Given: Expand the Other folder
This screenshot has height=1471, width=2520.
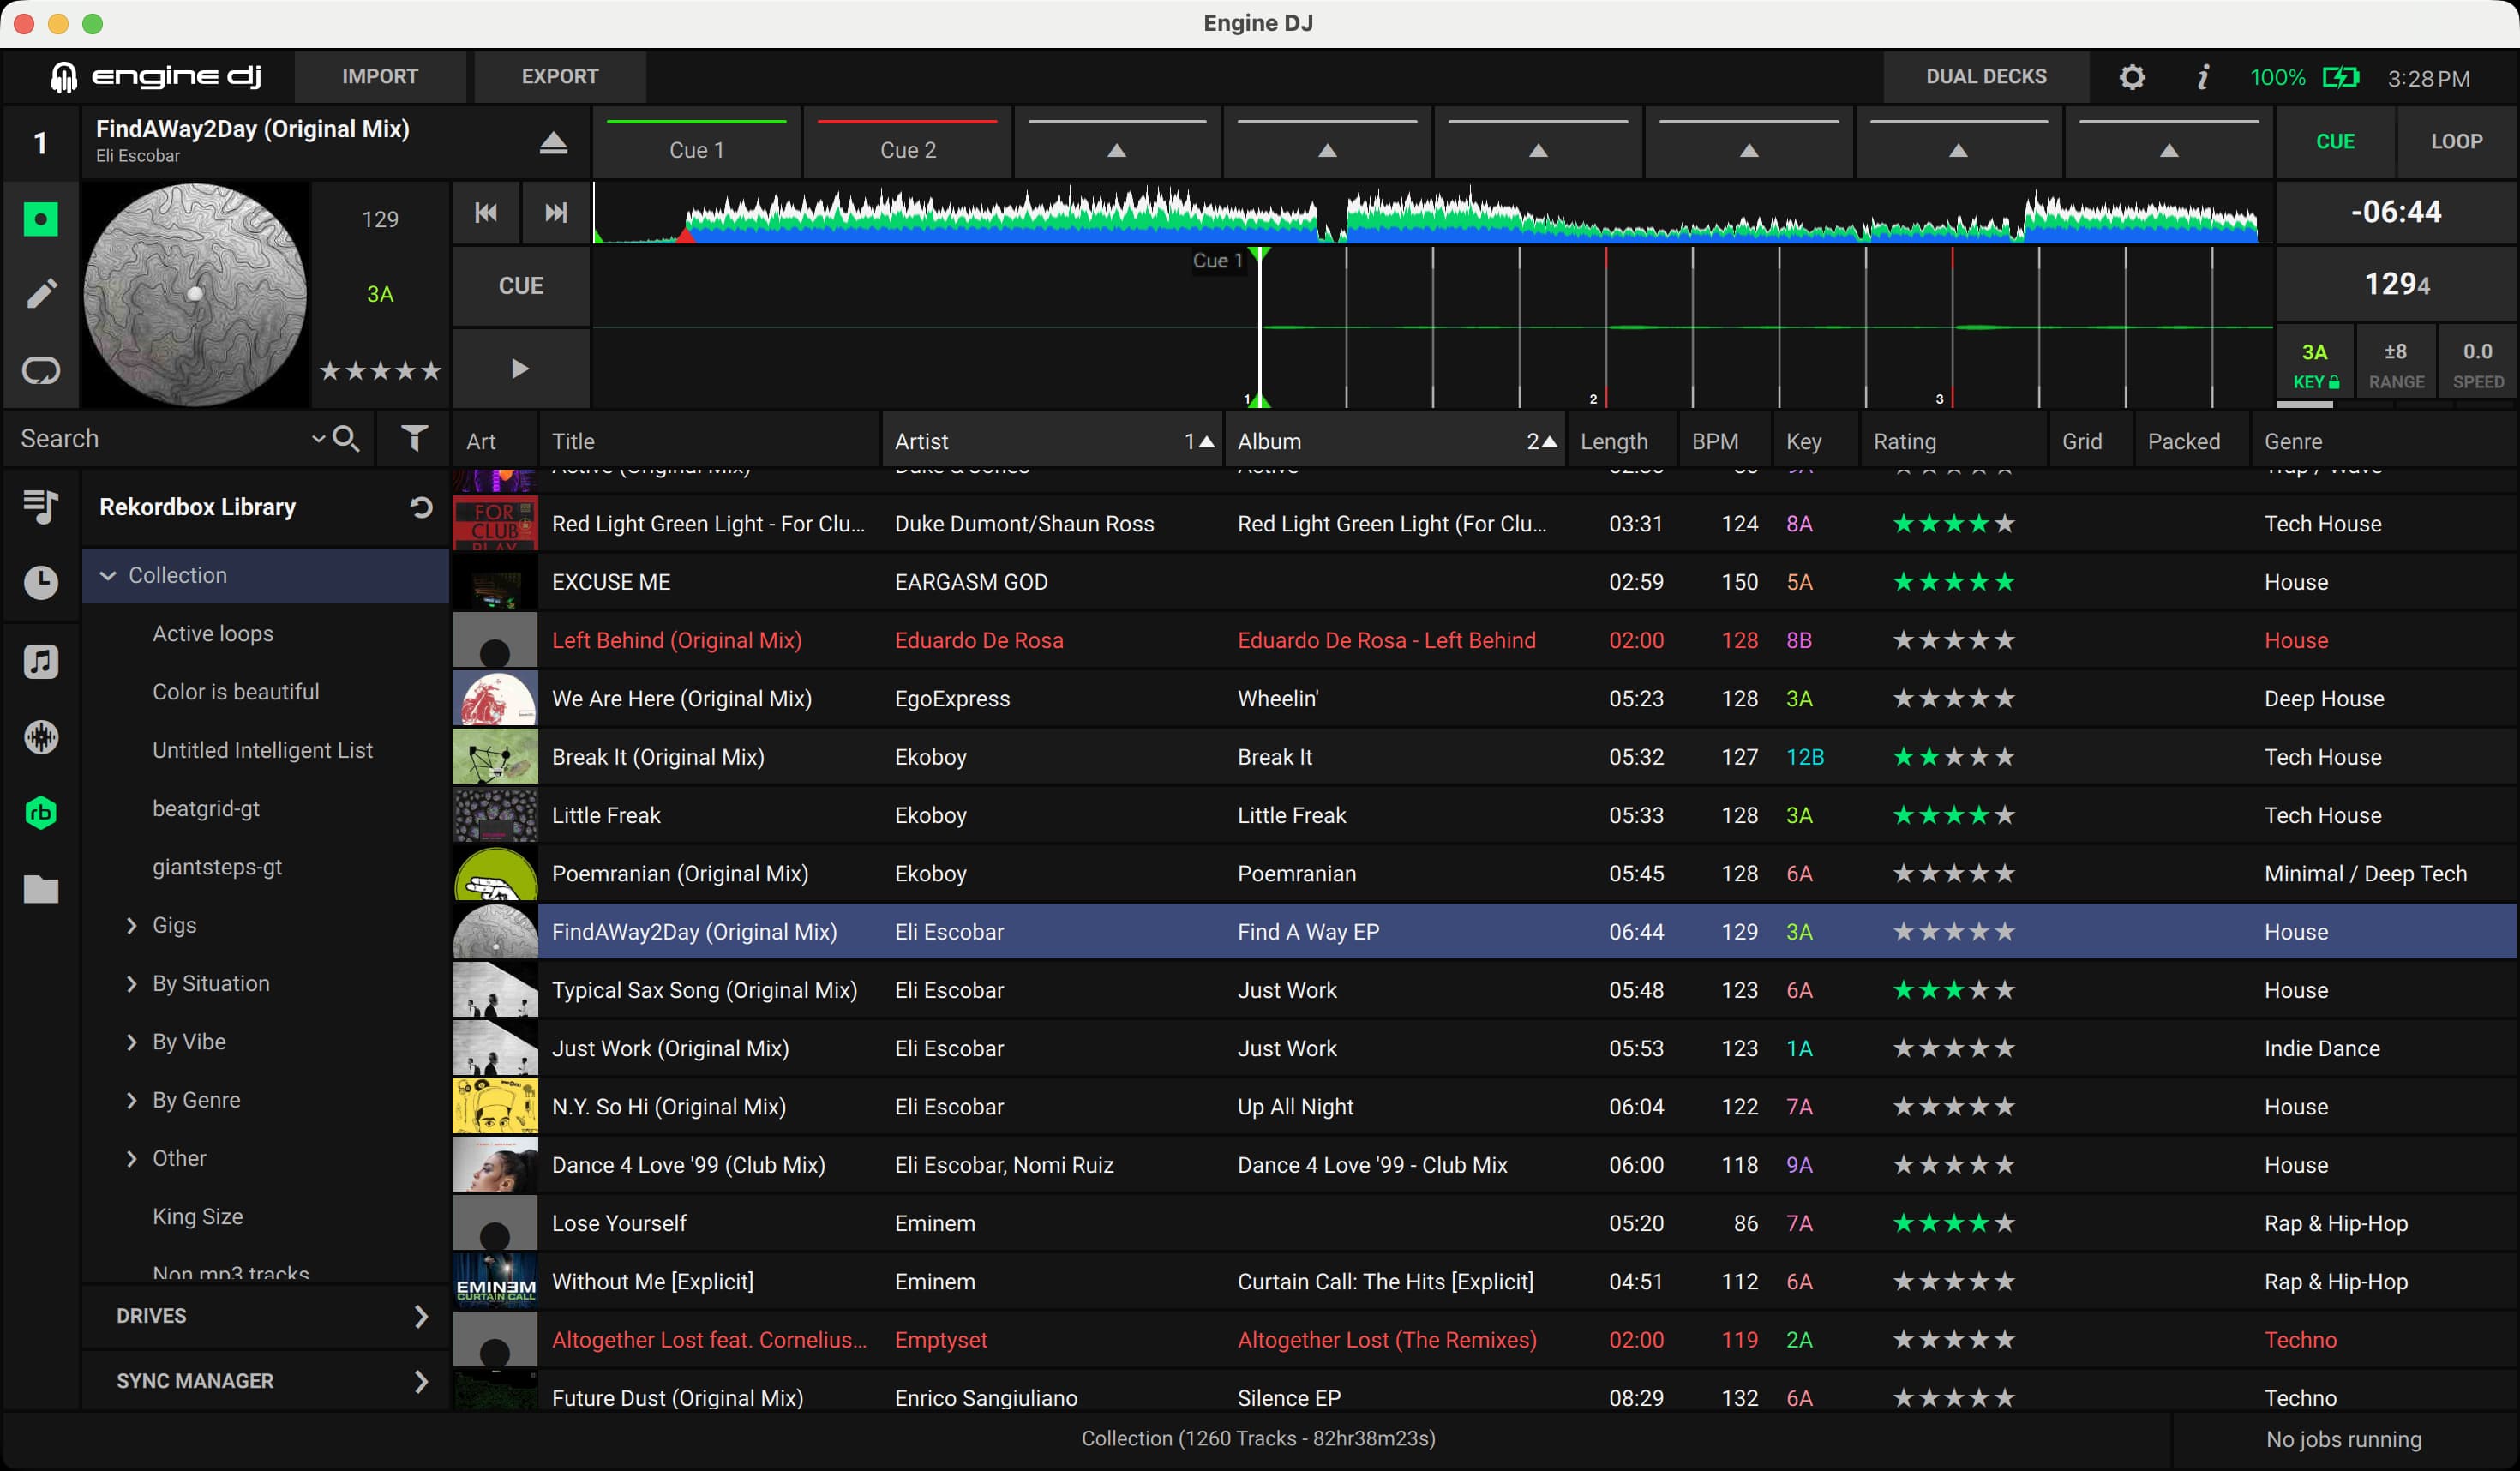Looking at the screenshot, I should pyautogui.click(x=131, y=1158).
